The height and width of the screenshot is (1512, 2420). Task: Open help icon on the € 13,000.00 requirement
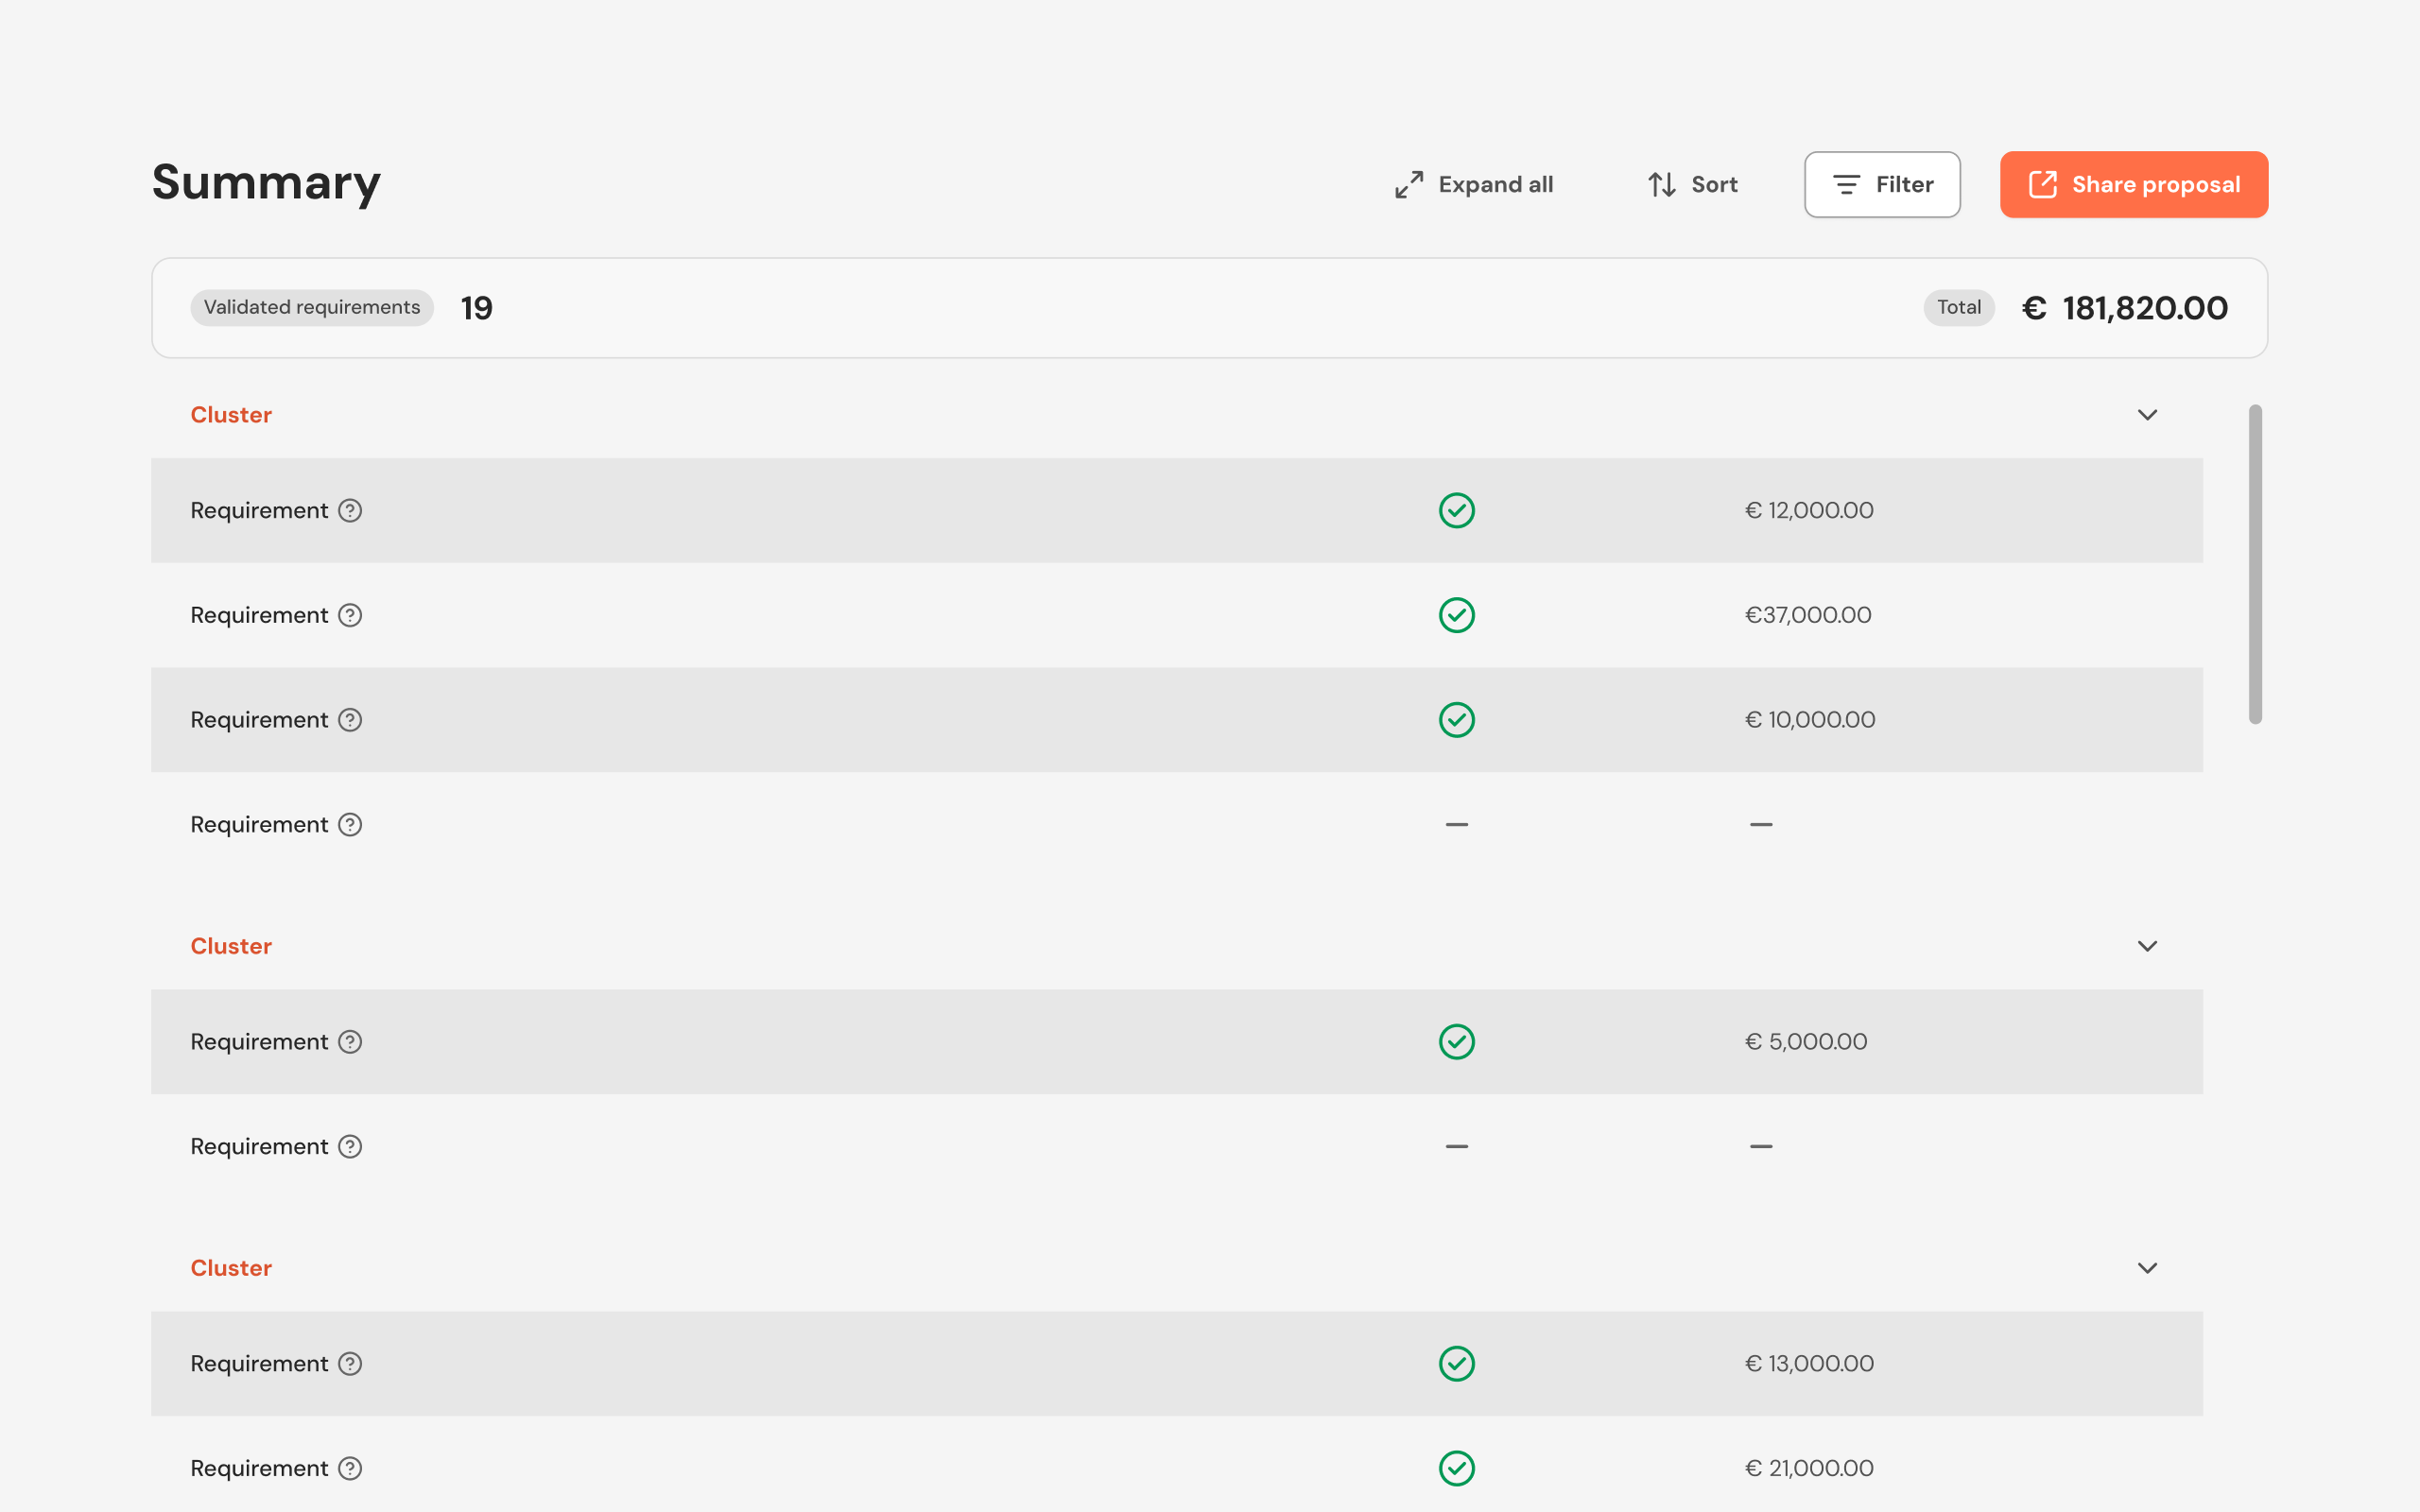(350, 1364)
